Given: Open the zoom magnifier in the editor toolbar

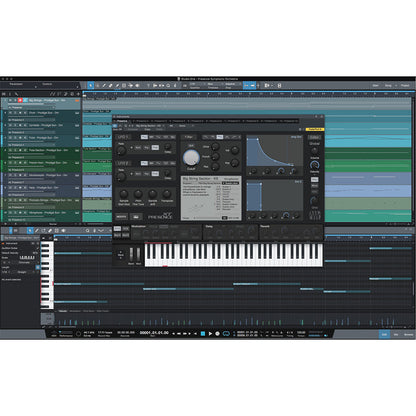Looking at the screenshot, I should (x=87, y=230).
